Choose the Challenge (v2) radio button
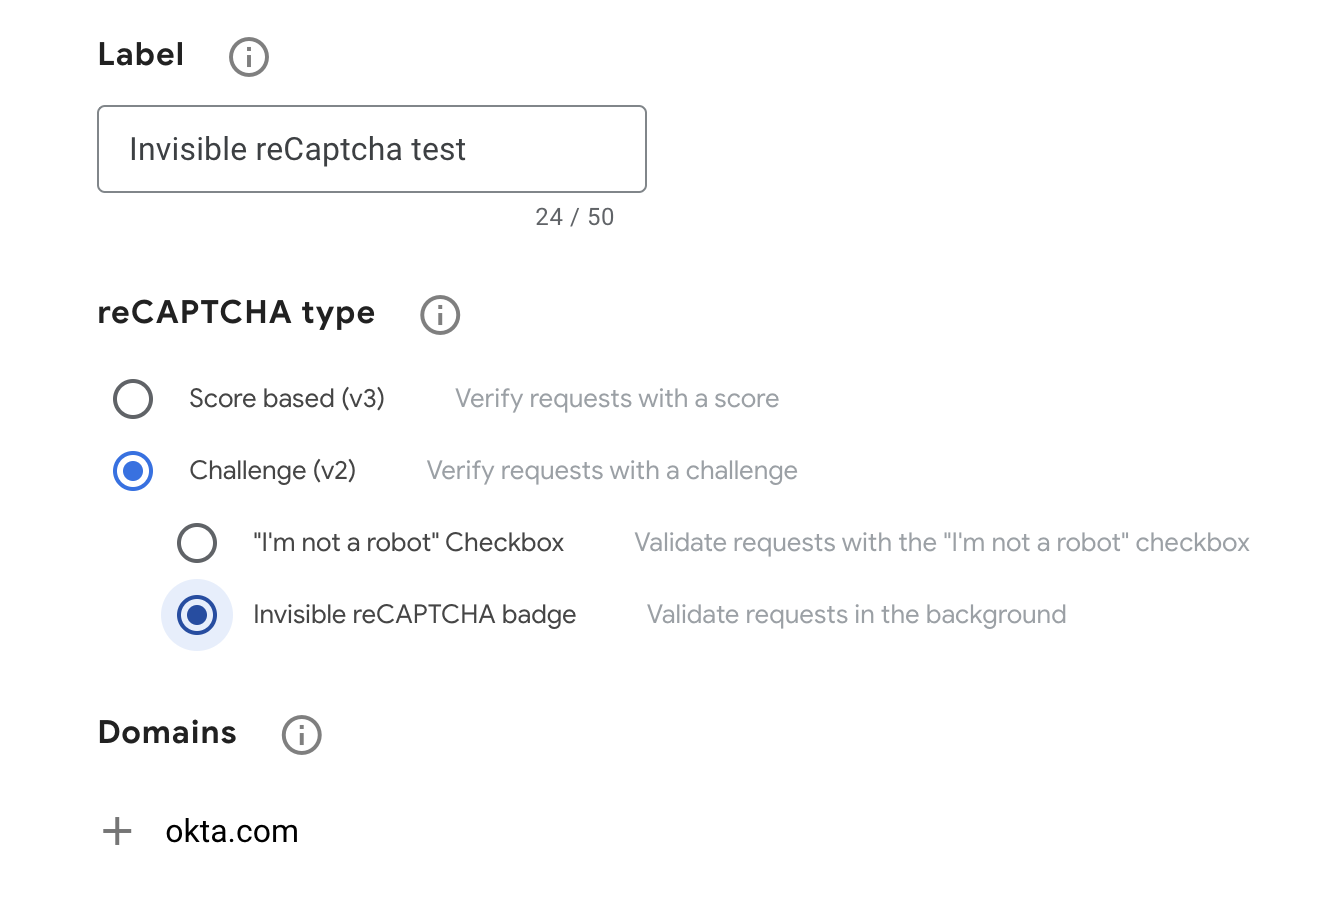The image size is (1336, 924). 133,471
